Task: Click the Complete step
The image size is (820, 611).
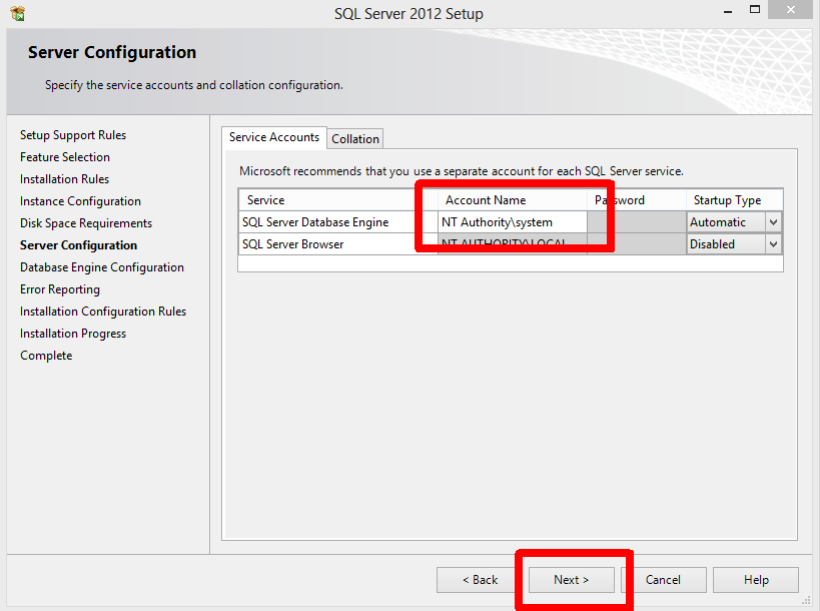Action: [46, 356]
